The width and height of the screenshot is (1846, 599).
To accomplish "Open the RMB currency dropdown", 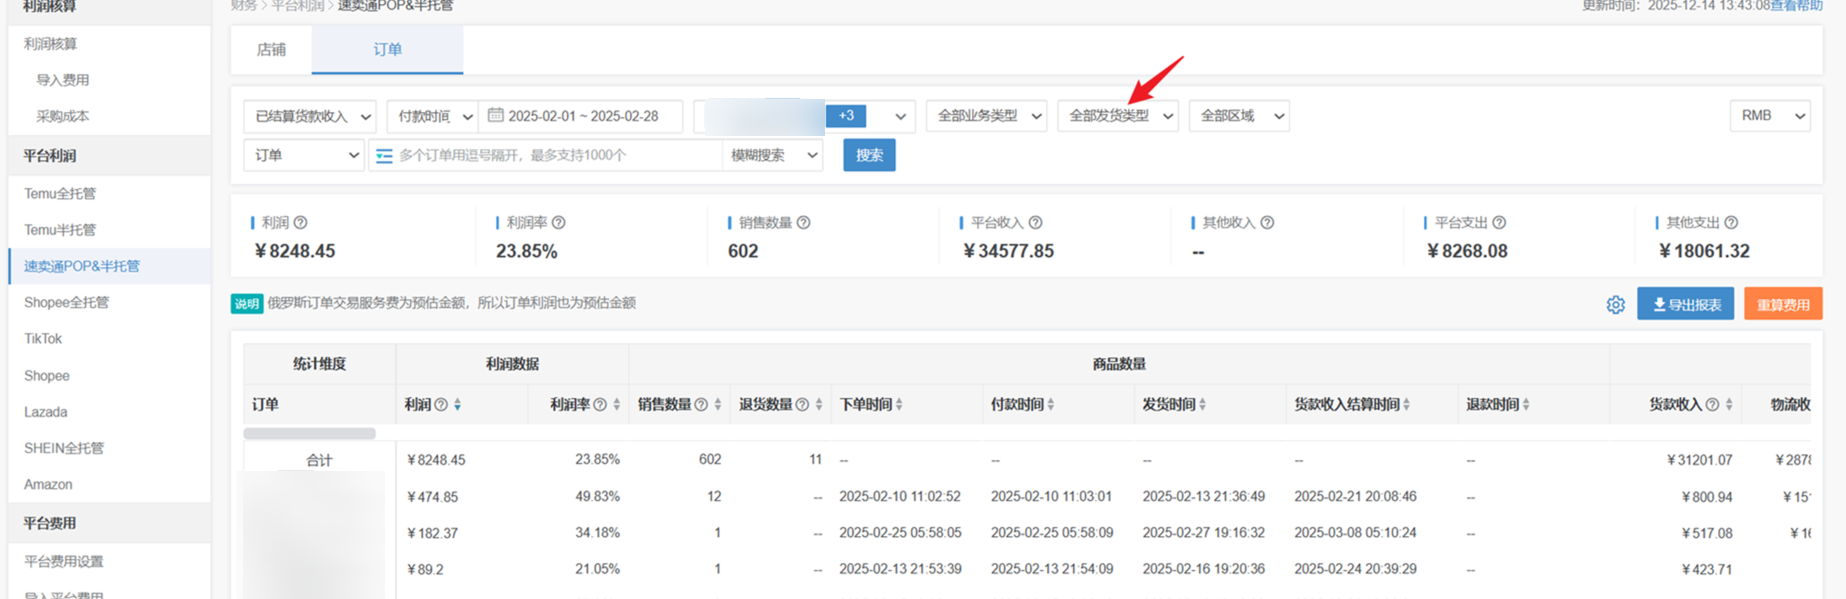I will [1769, 116].
